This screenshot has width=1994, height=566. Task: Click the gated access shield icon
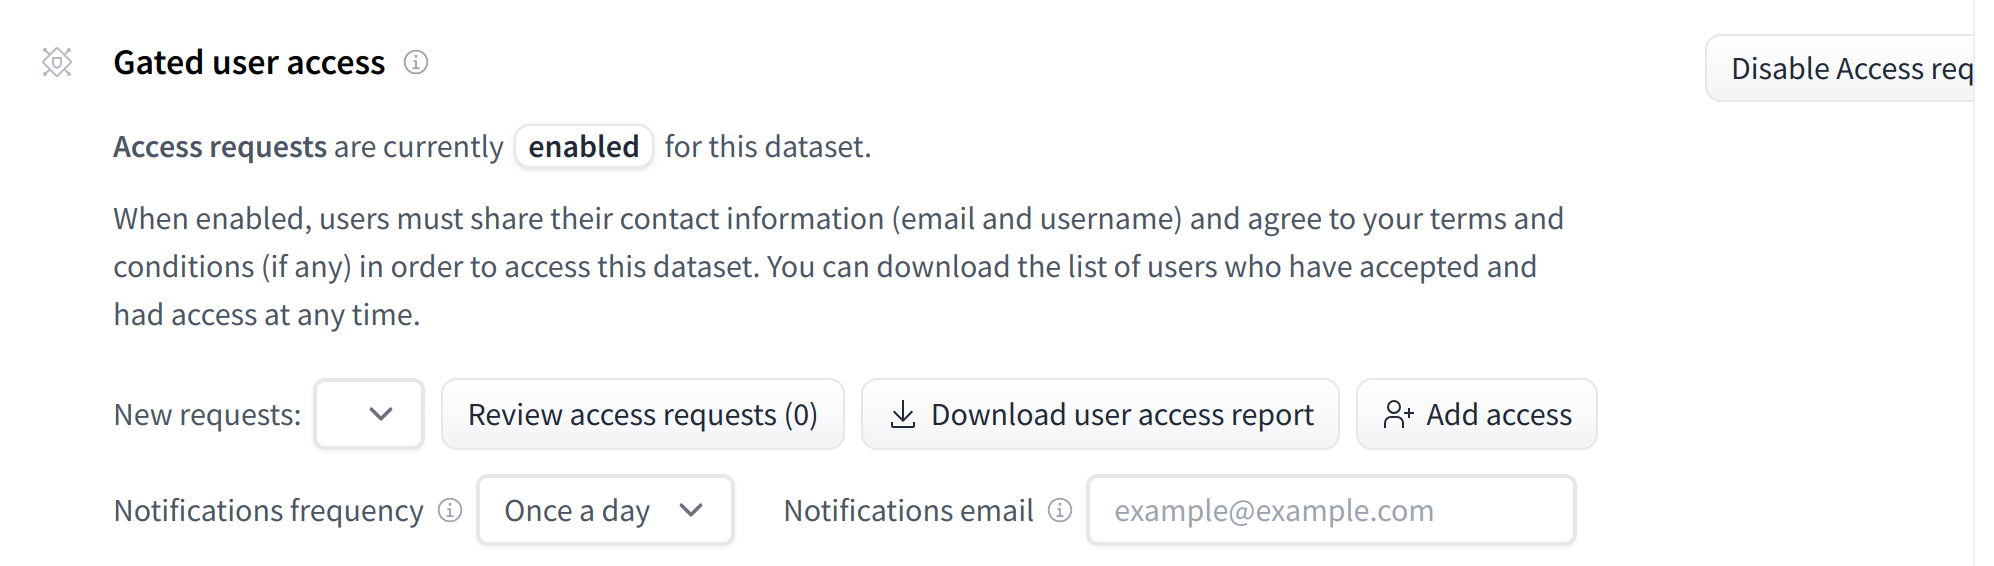tap(57, 62)
